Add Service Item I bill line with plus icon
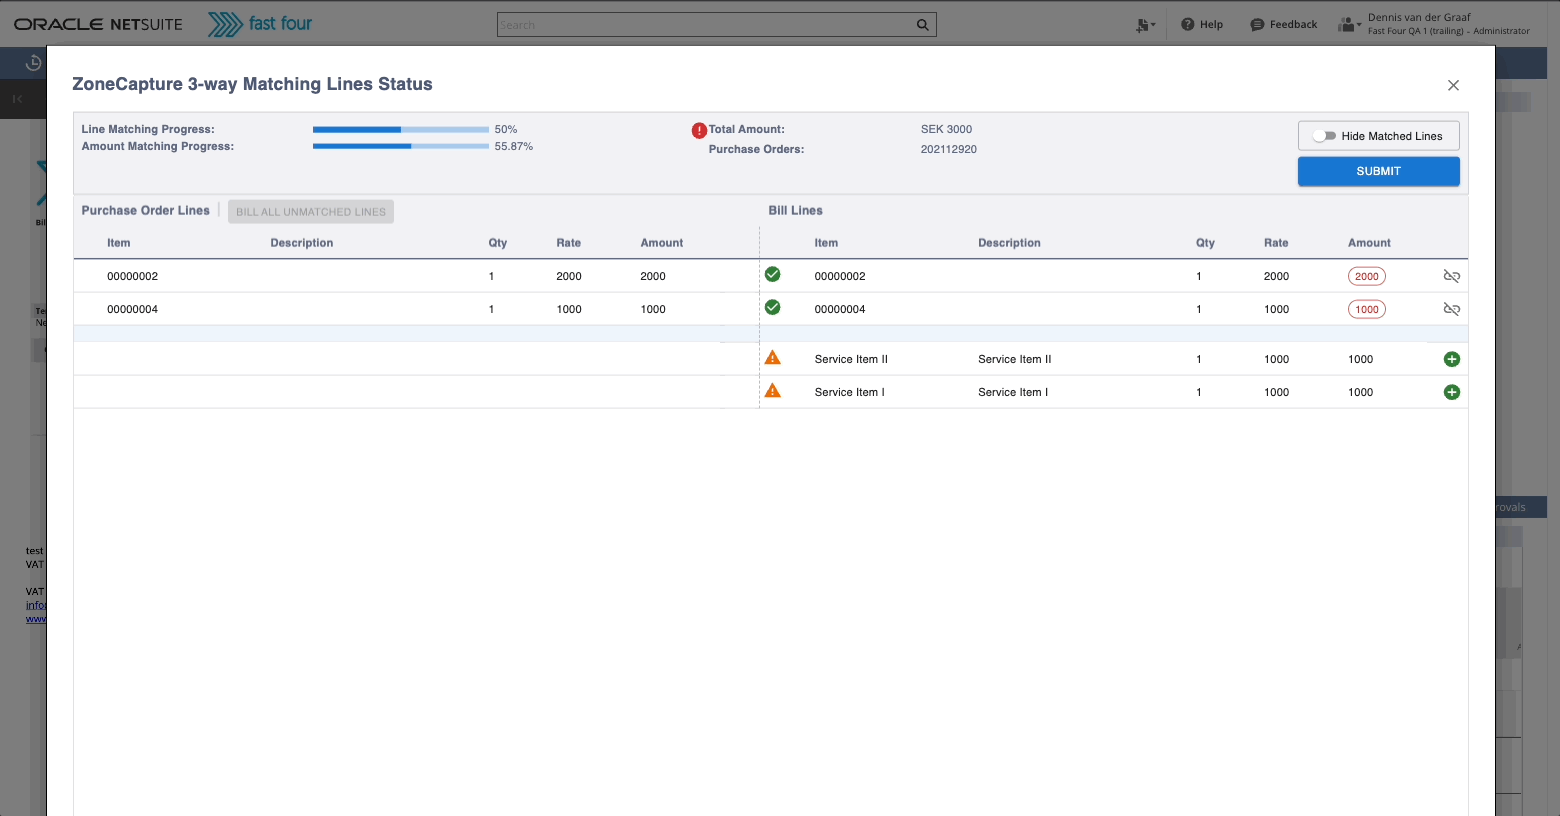 pyautogui.click(x=1451, y=392)
